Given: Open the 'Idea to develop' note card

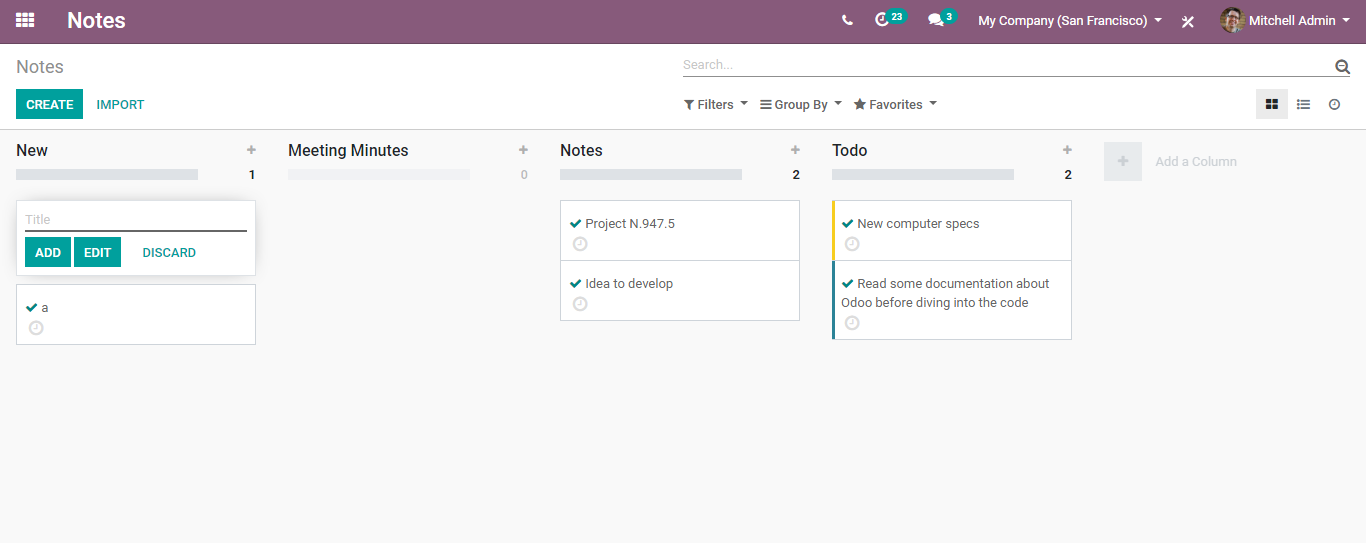Looking at the screenshot, I should (680, 291).
